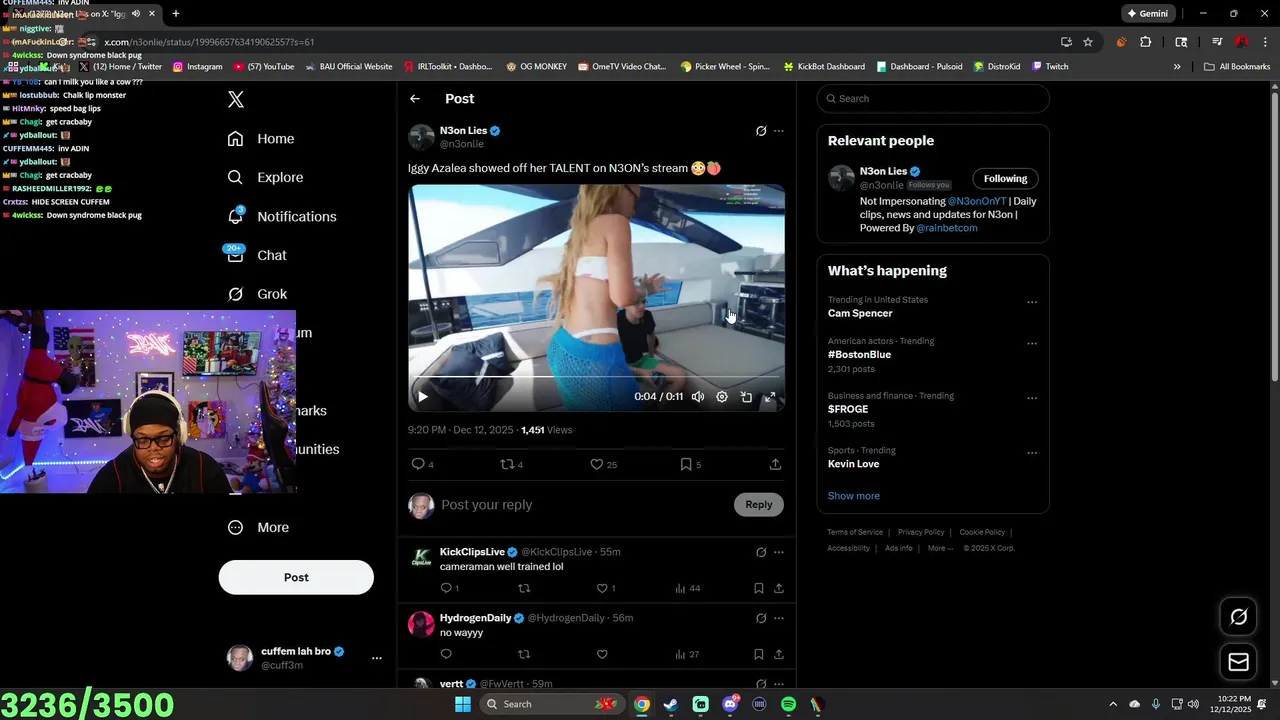
Task: Open the Chrome extensions puzzle icon
Action: [1146, 42]
